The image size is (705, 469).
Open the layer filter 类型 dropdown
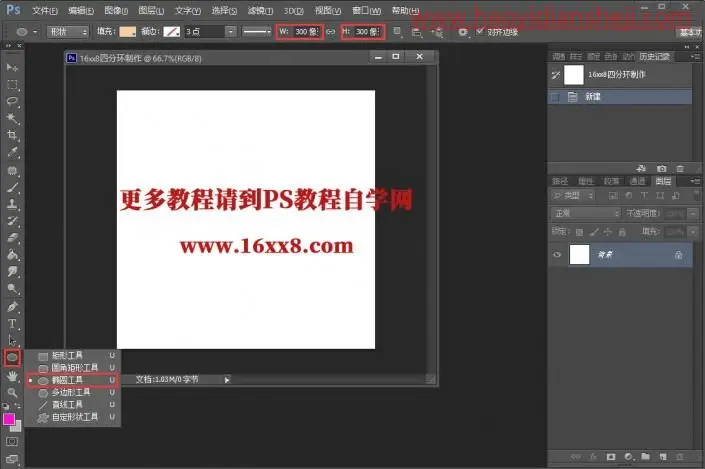click(x=573, y=196)
